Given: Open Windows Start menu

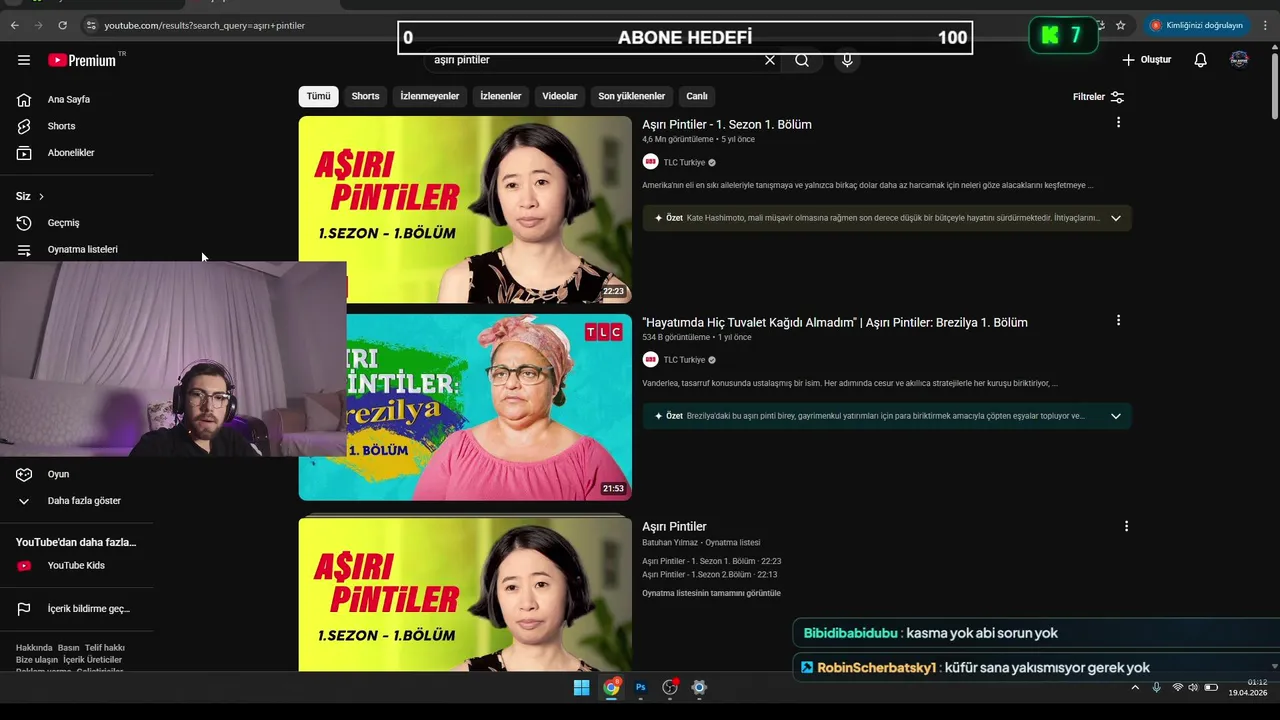Looking at the screenshot, I should click(581, 687).
